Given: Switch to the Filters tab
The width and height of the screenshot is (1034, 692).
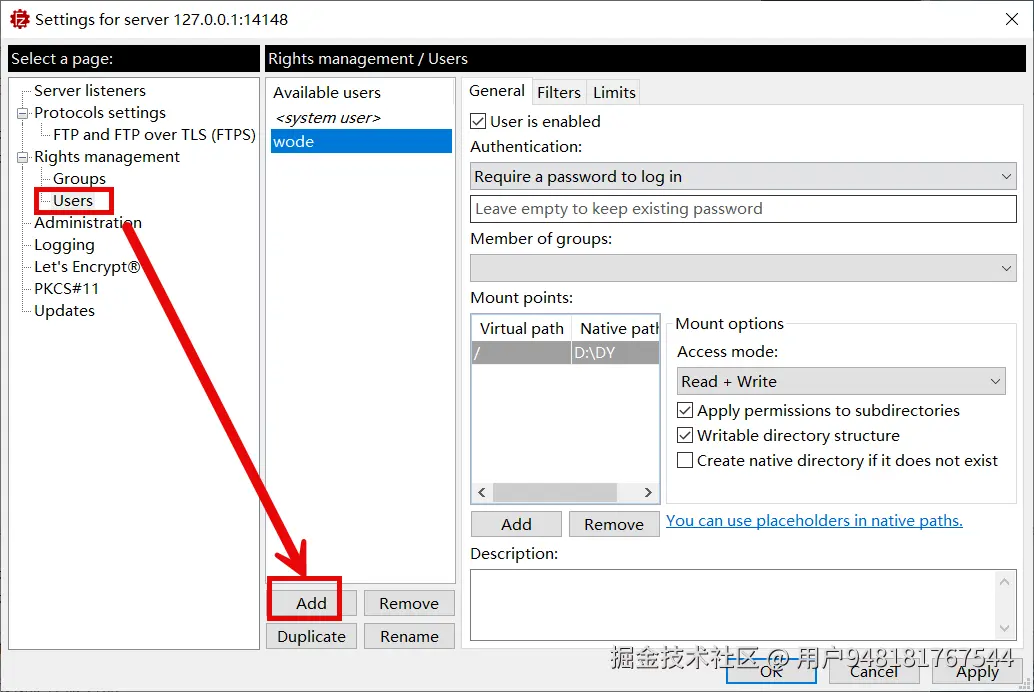Looking at the screenshot, I should [559, 92].
